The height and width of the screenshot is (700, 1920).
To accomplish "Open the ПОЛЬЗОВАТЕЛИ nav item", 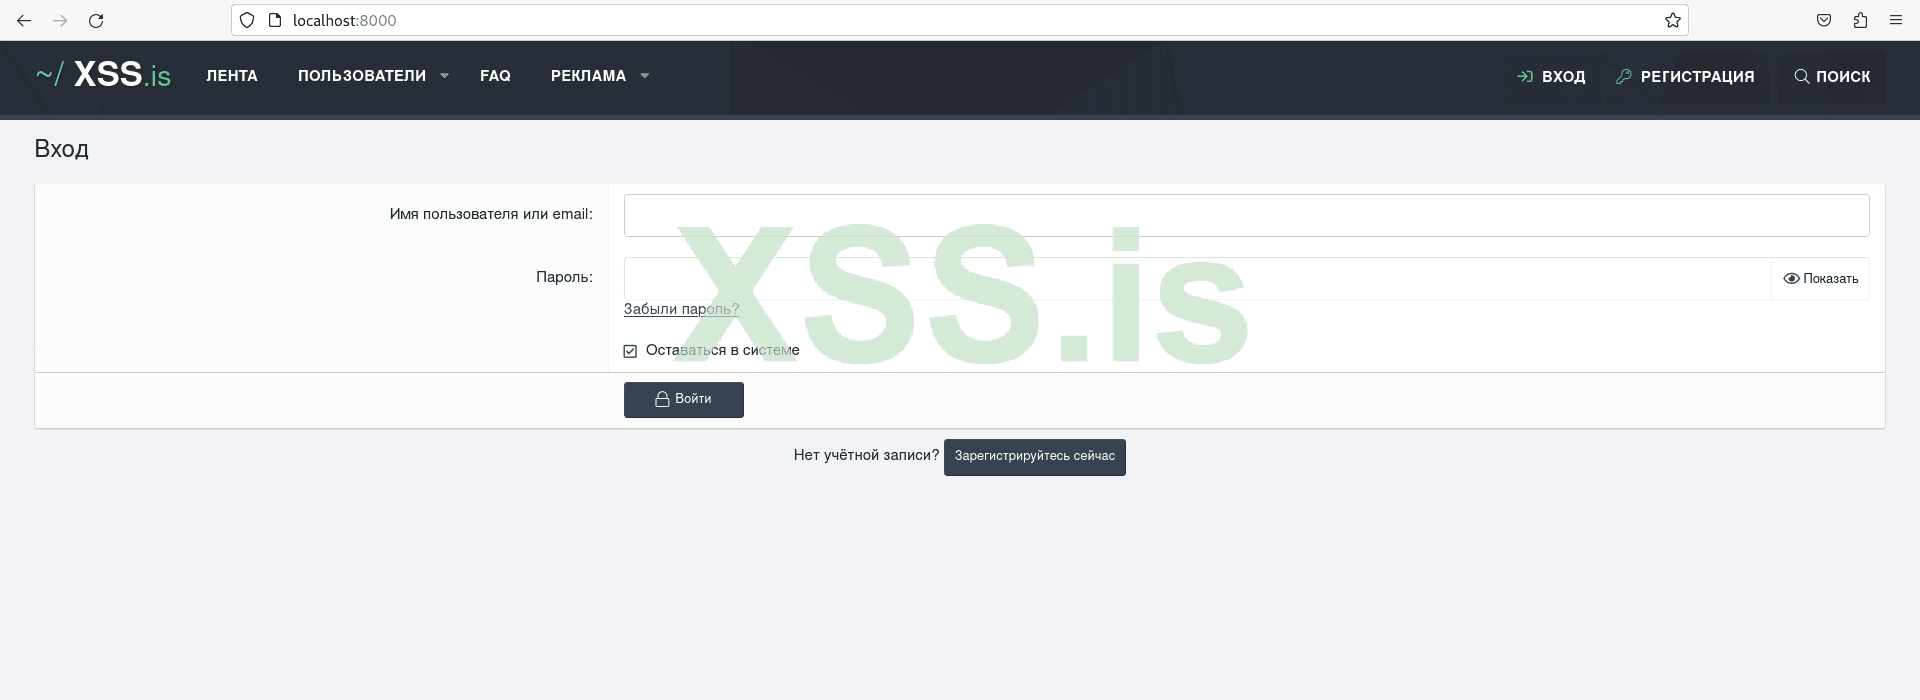I will (x=362, y=76).
